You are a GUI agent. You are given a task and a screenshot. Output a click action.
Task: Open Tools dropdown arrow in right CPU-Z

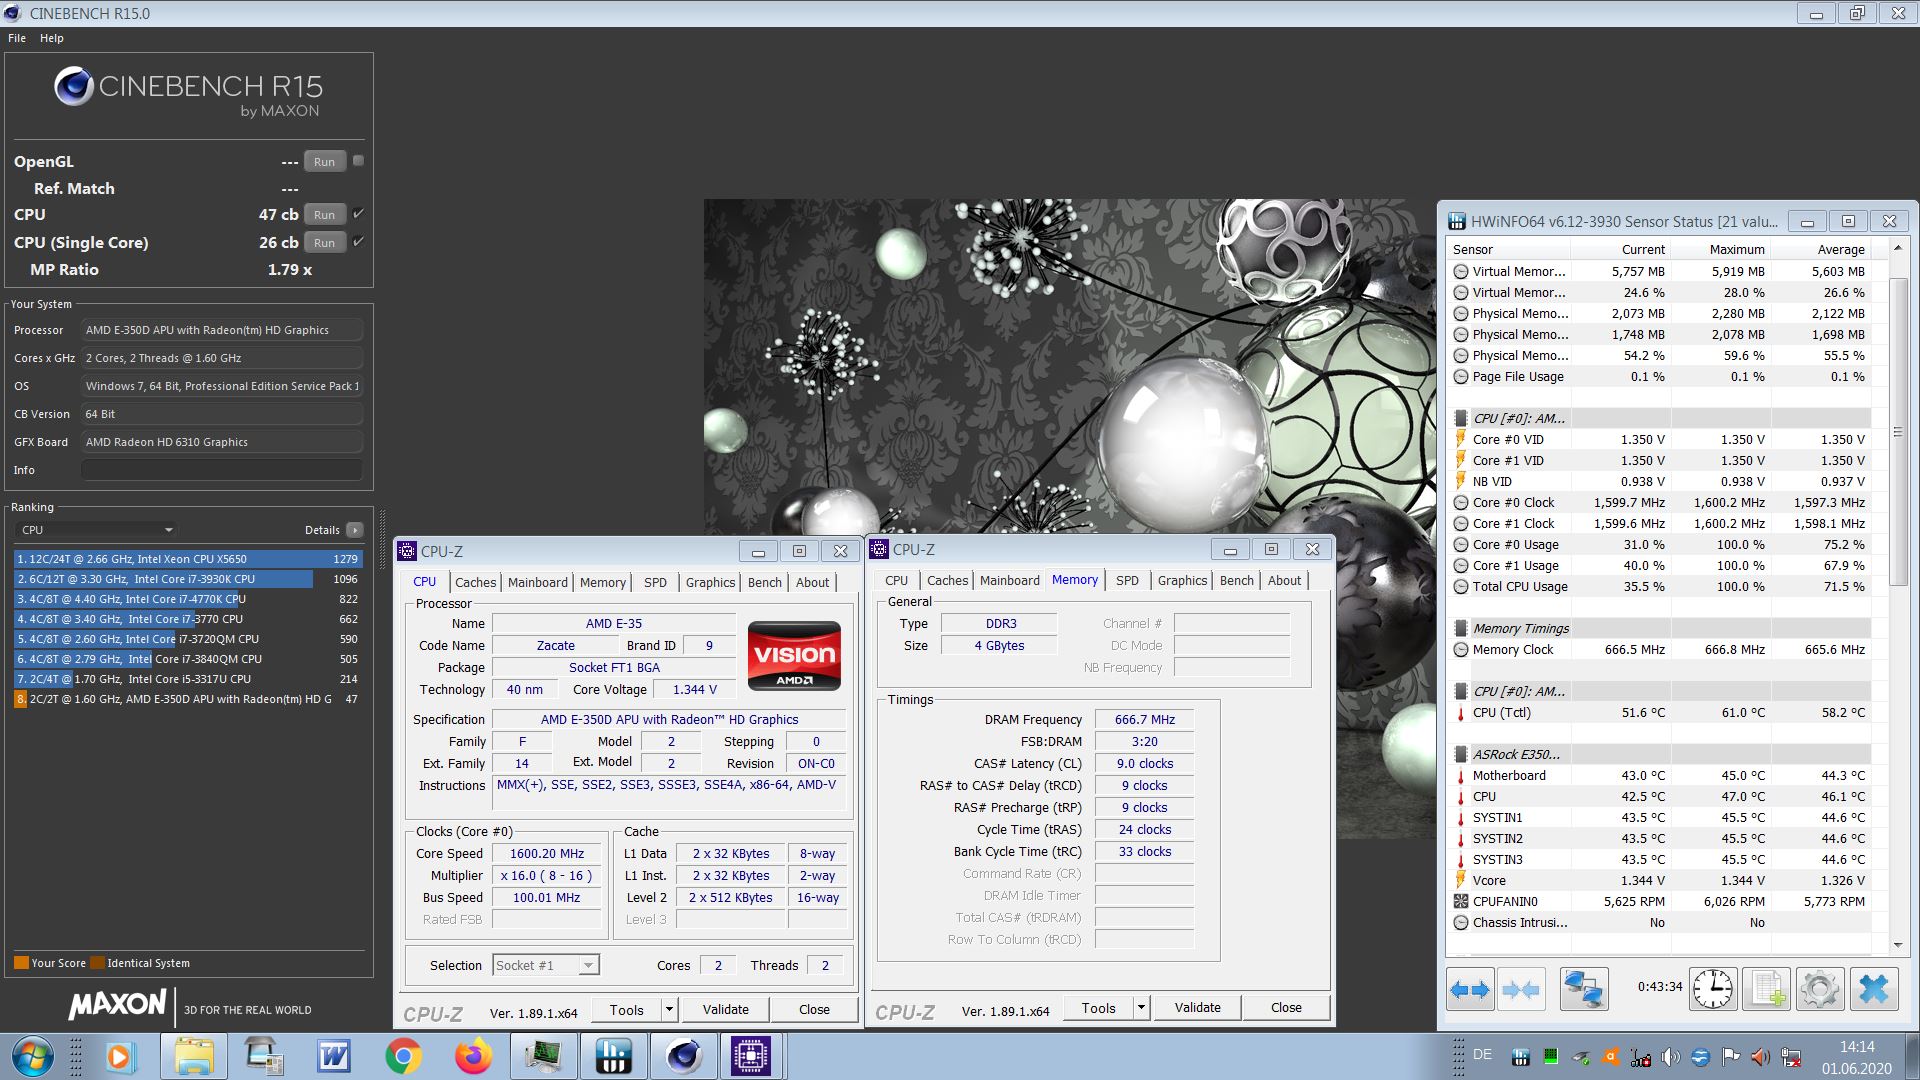1141,1008
